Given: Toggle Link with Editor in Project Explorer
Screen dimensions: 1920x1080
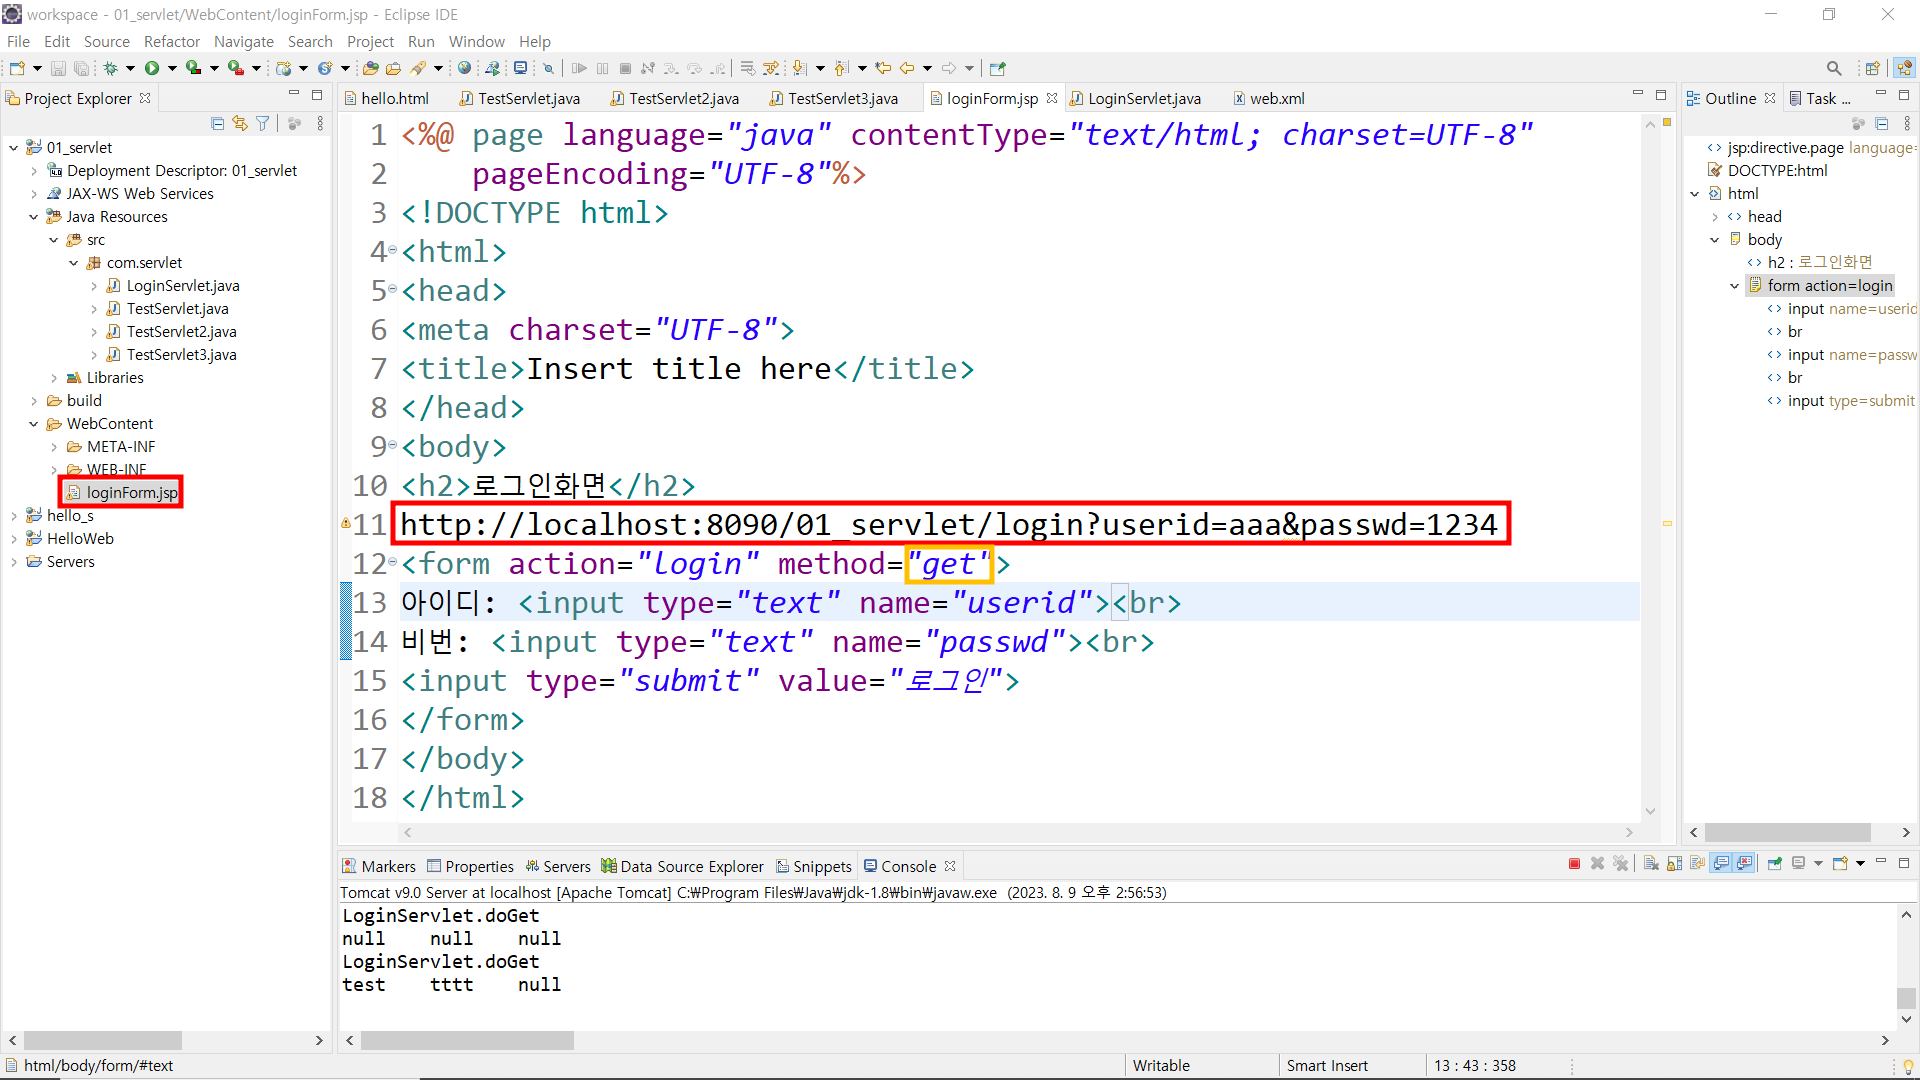Looking at the screenshot, I should [x=240, y=123].
